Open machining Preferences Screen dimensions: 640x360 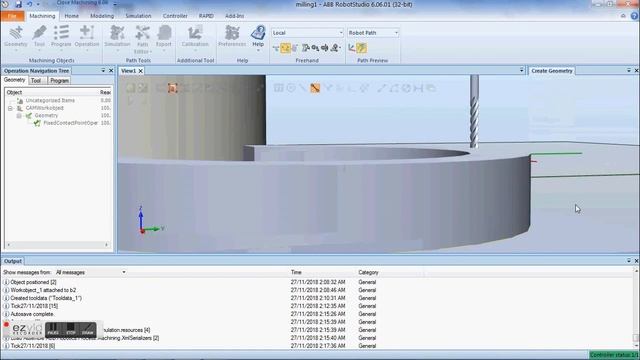(x=232, y=36)
